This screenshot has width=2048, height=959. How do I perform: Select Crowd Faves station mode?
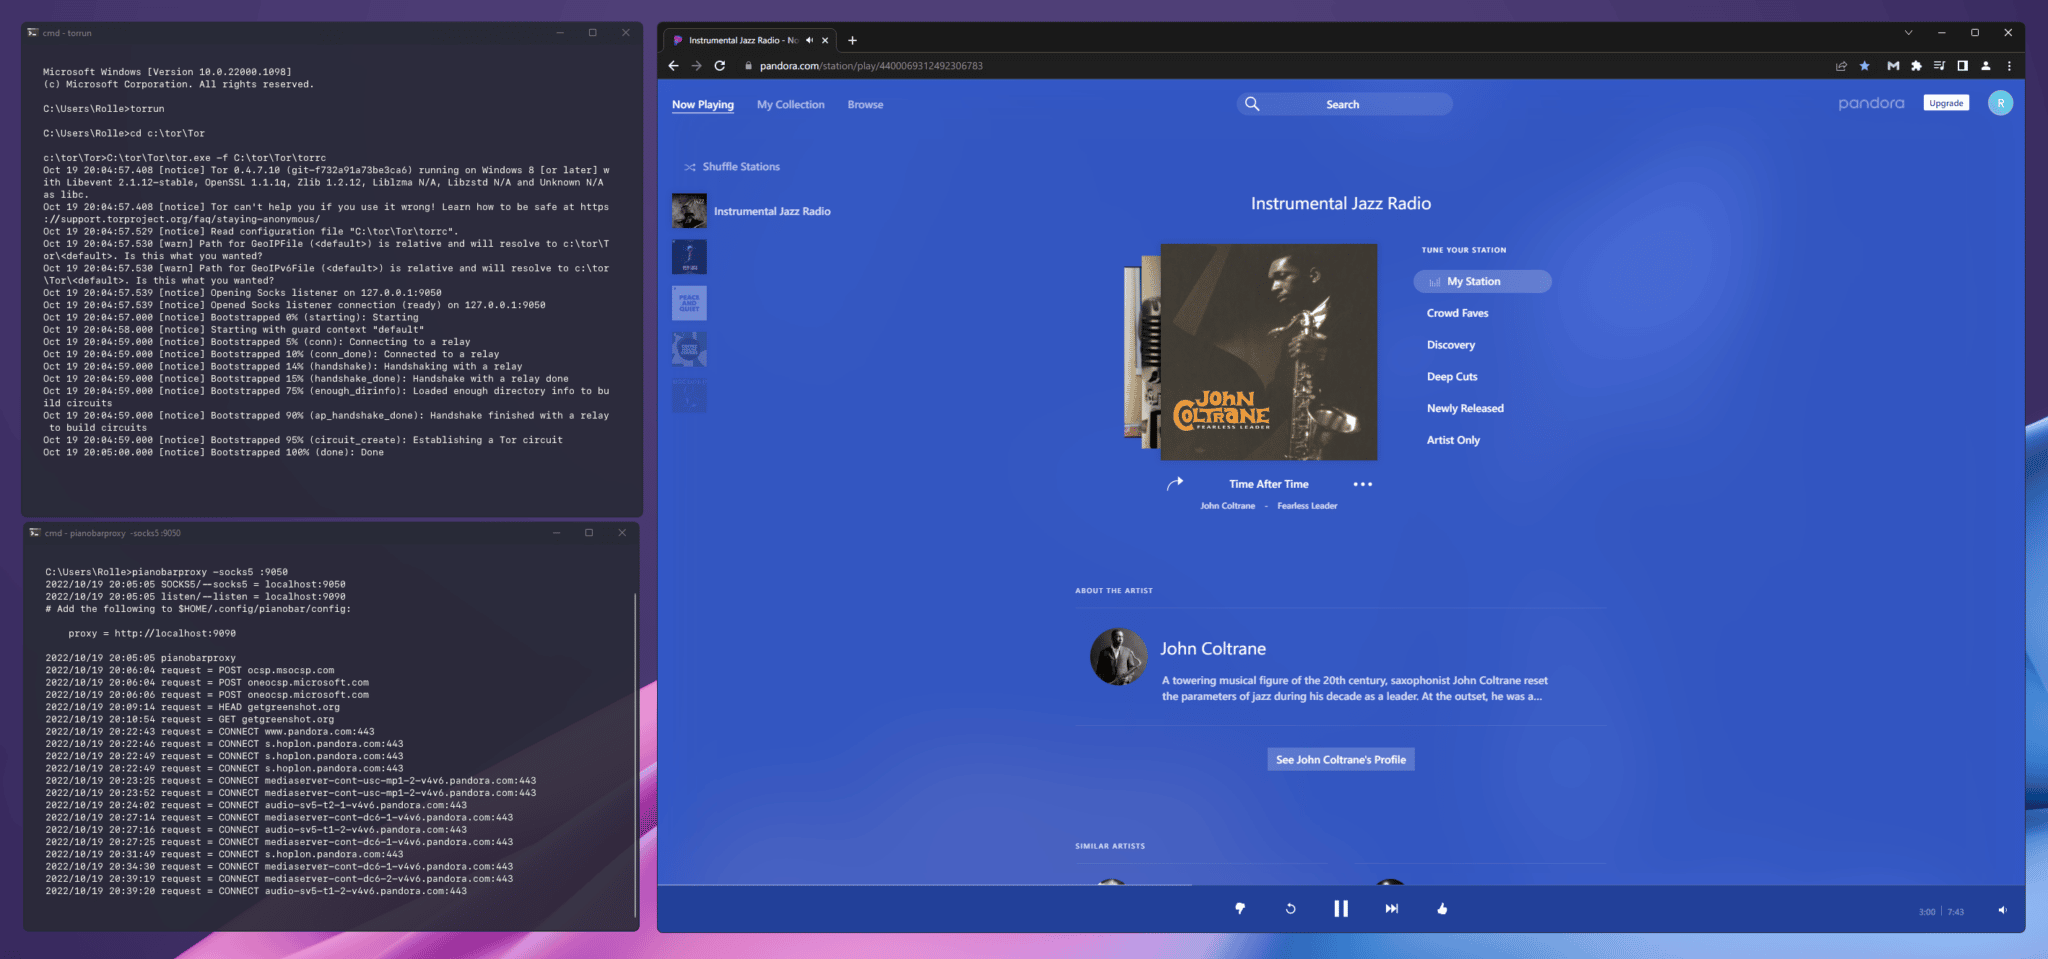click(1457, 313)
